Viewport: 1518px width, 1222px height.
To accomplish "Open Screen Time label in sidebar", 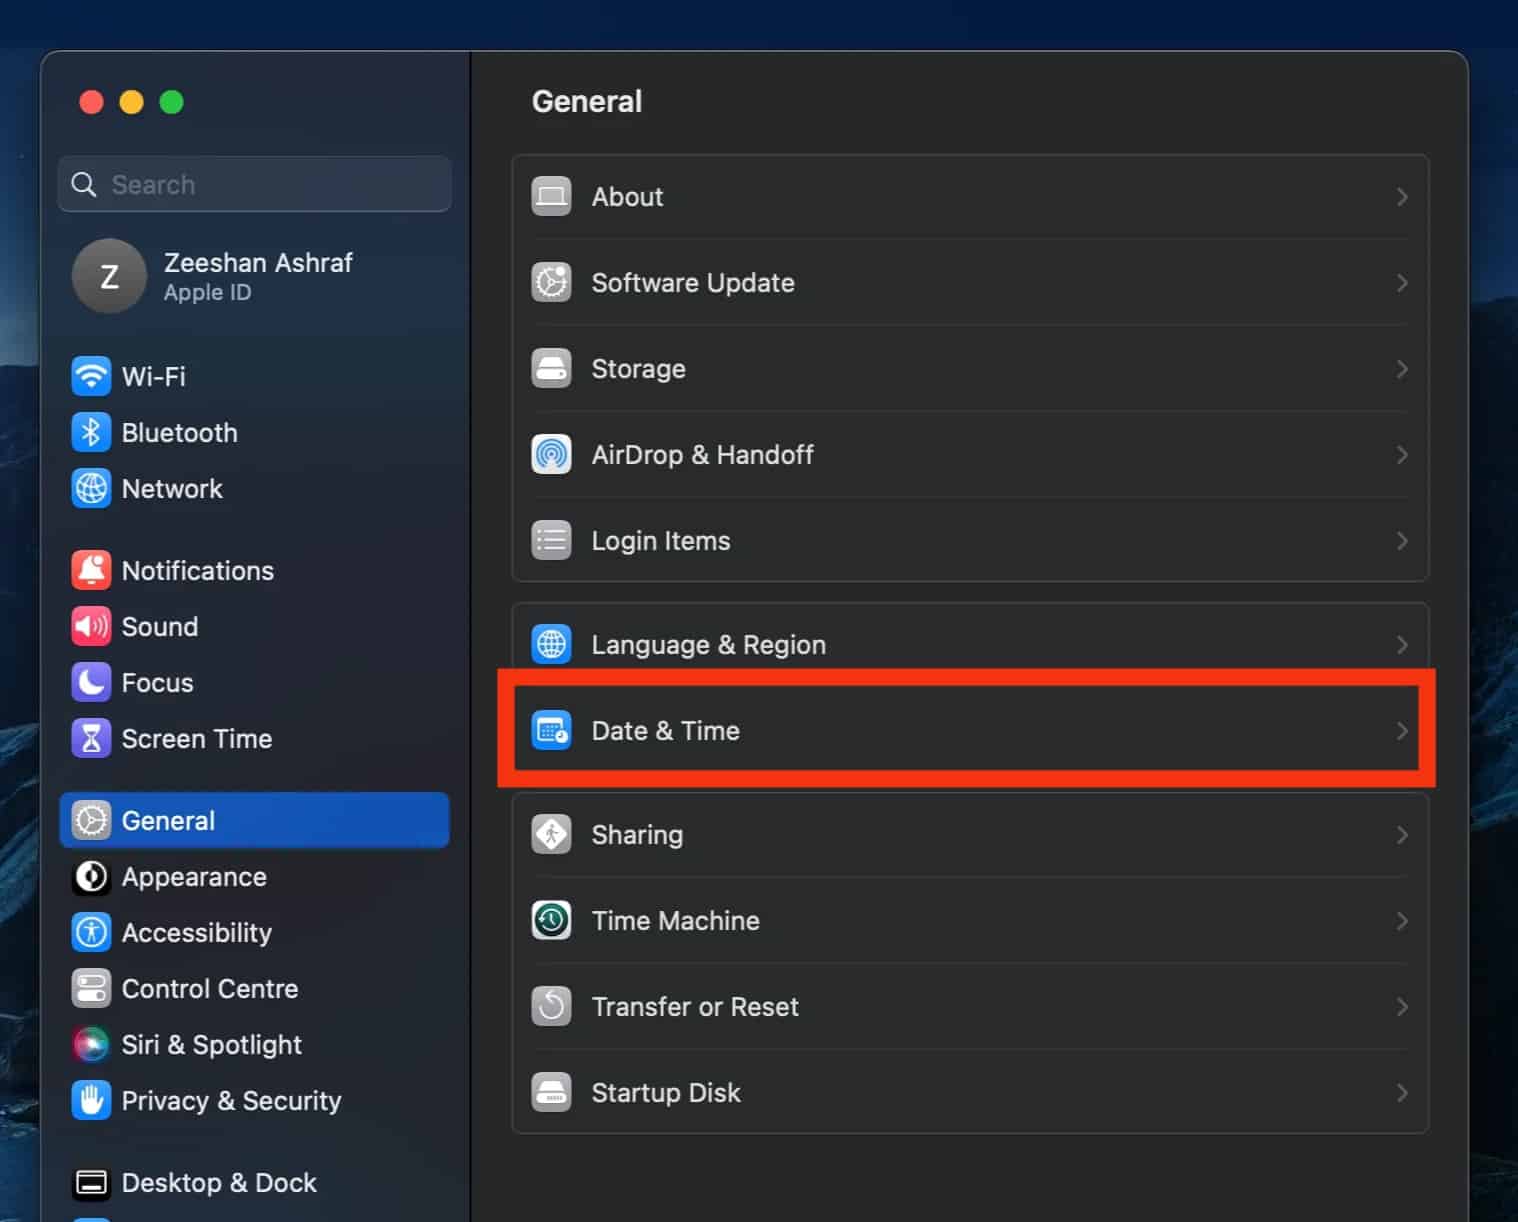I will click(x=196, y=738).
